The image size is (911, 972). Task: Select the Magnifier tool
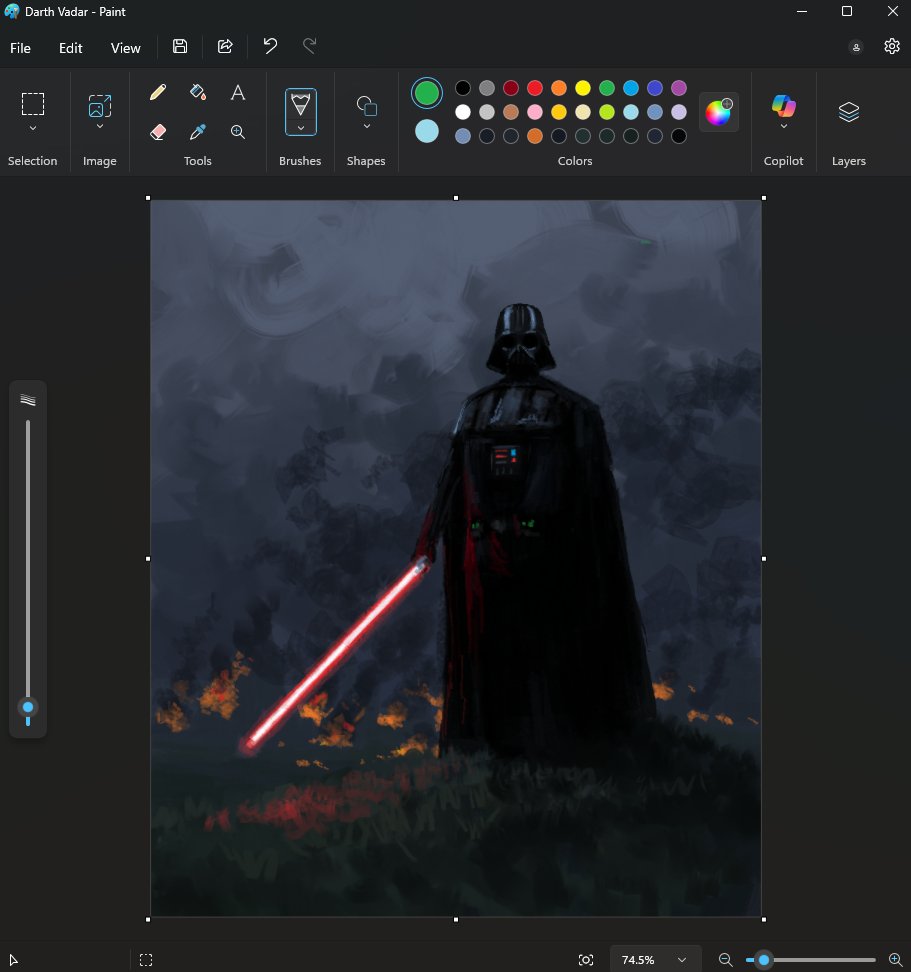click(x=237, y=131)
